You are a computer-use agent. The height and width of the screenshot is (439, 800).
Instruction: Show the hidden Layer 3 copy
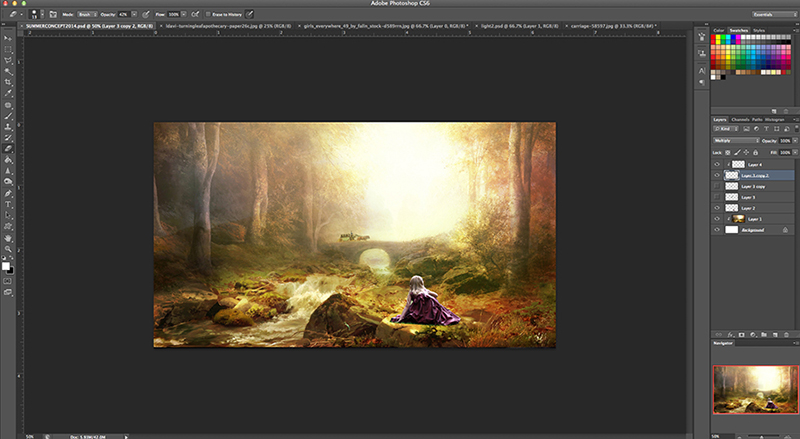click(717, 186)
